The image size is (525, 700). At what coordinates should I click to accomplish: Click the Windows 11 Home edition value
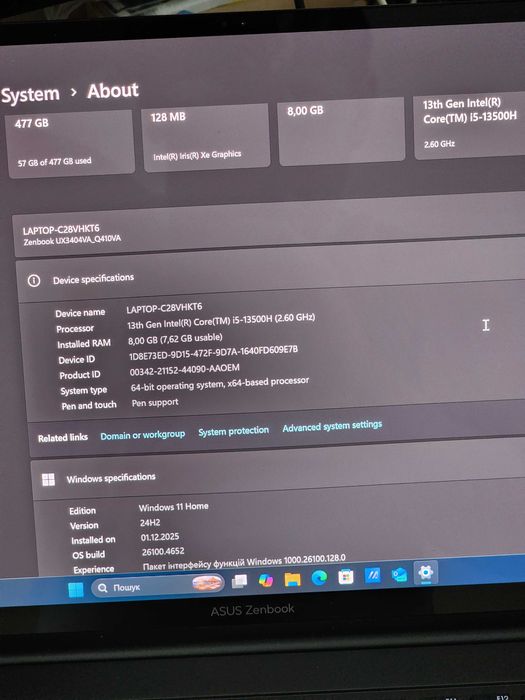[x=174, y=507]
